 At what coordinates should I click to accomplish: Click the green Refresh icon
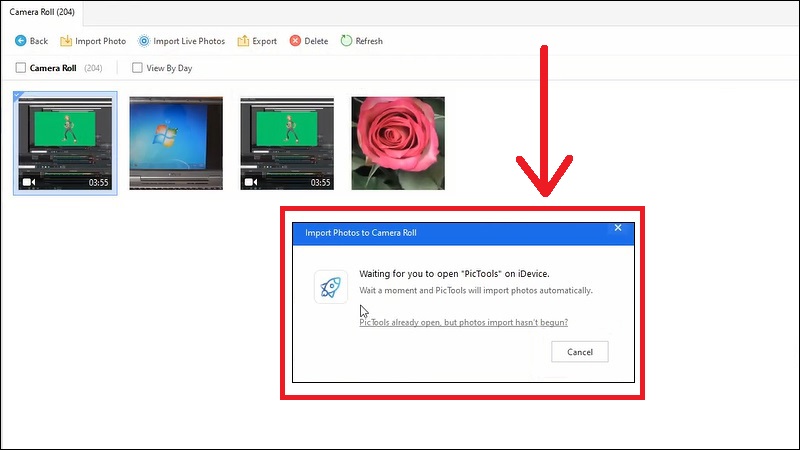(x=346, y=41)
